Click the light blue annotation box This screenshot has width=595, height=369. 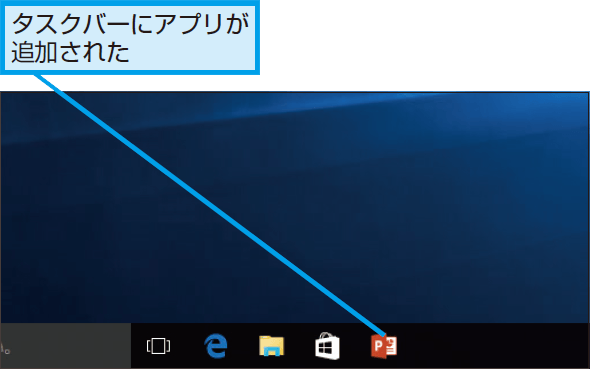coord(130,37)
